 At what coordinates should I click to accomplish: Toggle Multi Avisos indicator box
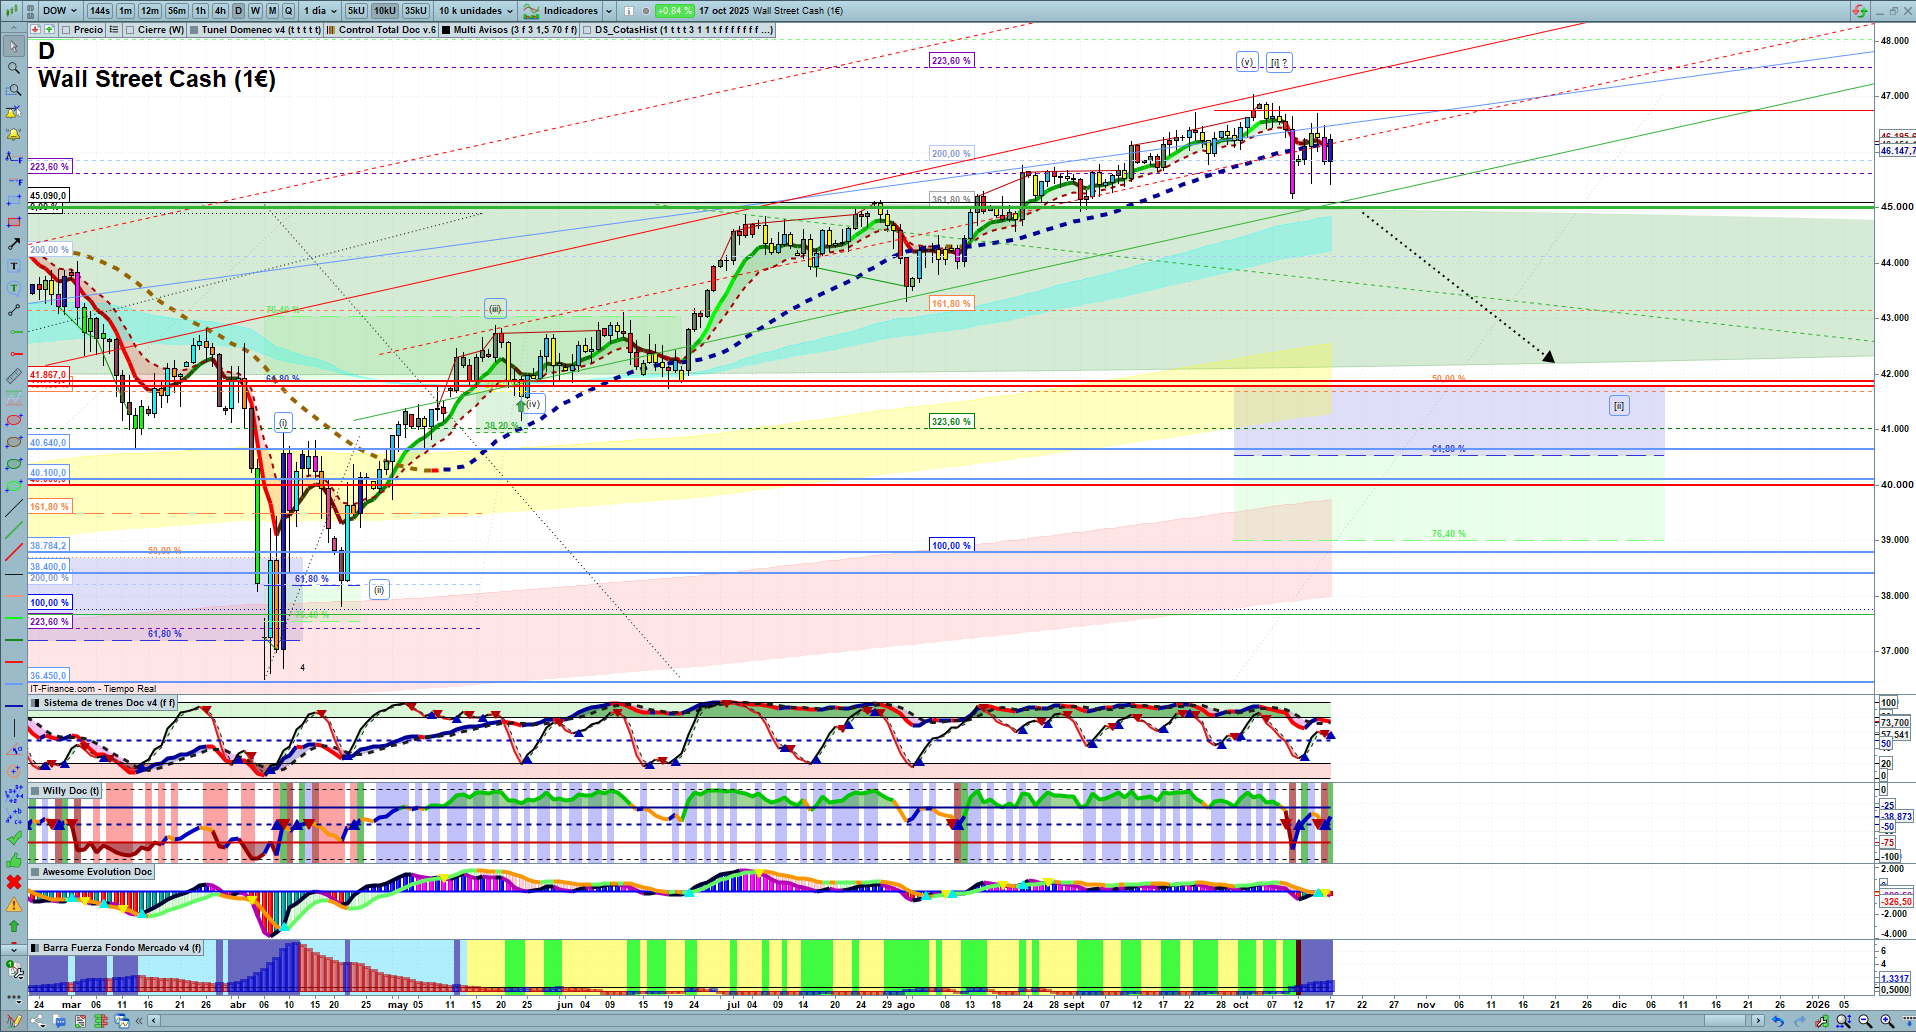446,30
